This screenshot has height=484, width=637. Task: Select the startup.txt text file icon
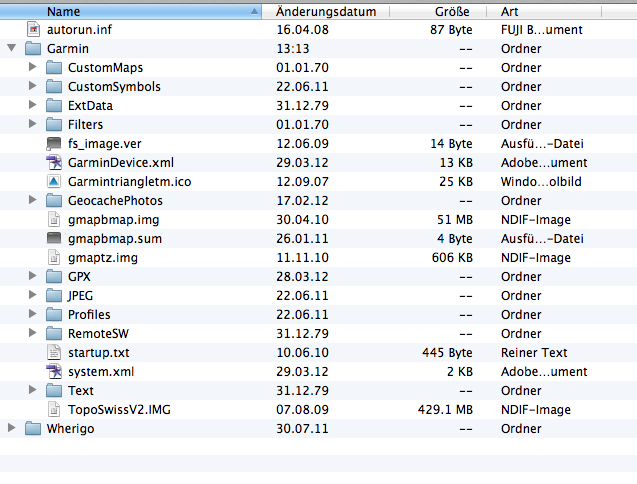pos(54,352)
